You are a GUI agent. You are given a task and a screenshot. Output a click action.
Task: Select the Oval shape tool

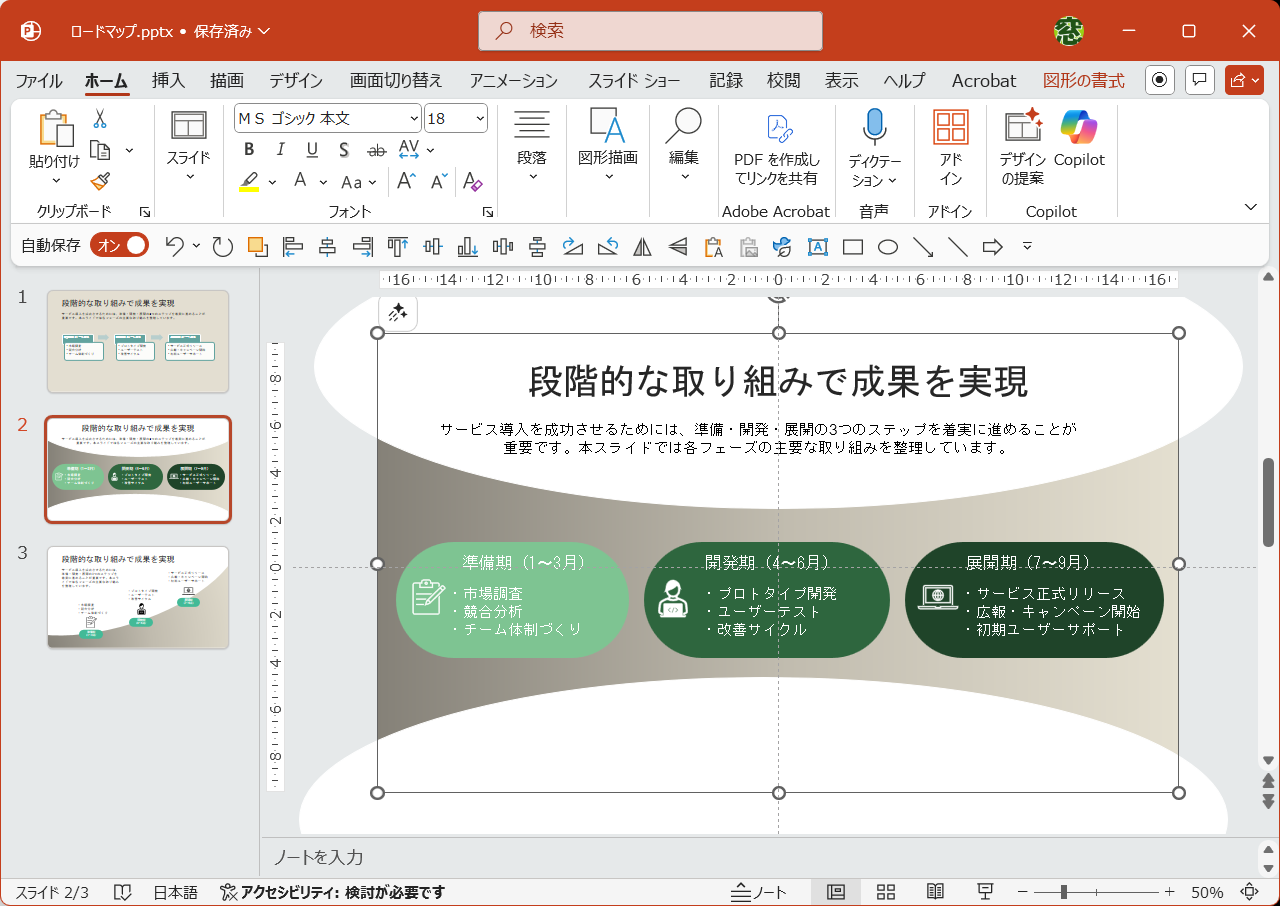888,246
